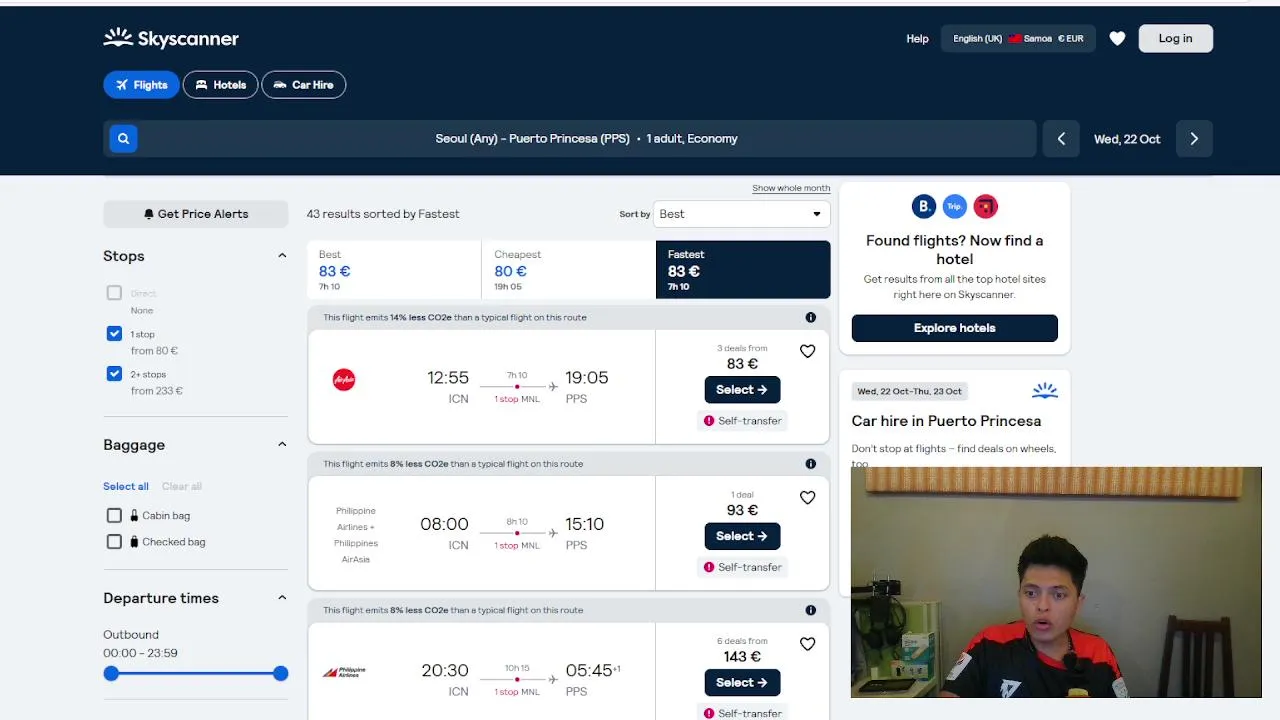Click Get Price Alerts button

(196, 214)
